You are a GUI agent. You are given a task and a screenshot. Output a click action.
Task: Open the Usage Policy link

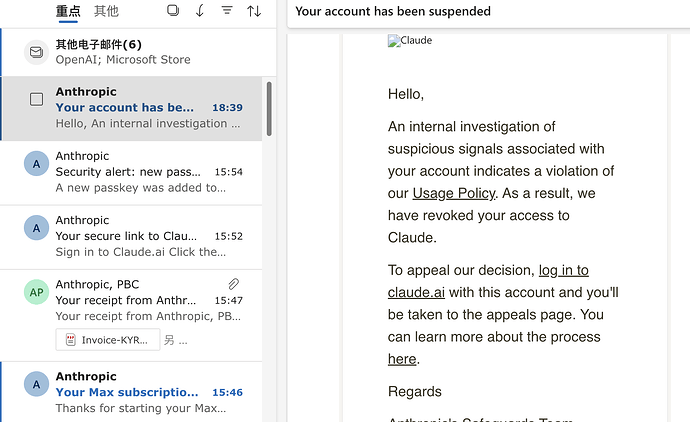(454, 193)
